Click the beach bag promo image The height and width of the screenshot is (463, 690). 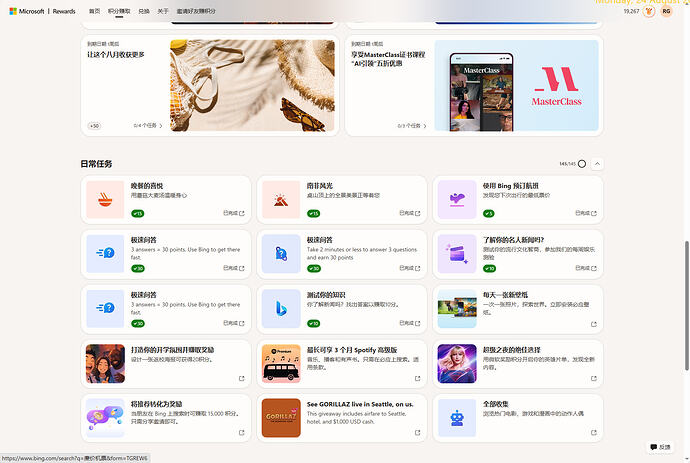tap(252, 85)
